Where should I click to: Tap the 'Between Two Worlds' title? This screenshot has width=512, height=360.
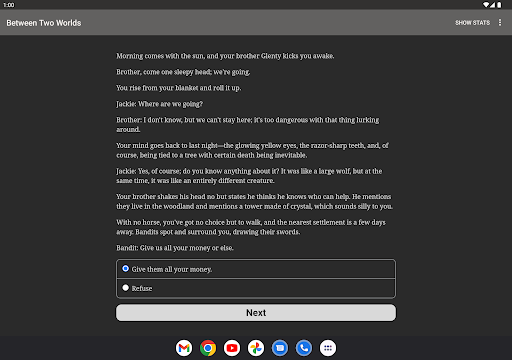tap(44, 23)
